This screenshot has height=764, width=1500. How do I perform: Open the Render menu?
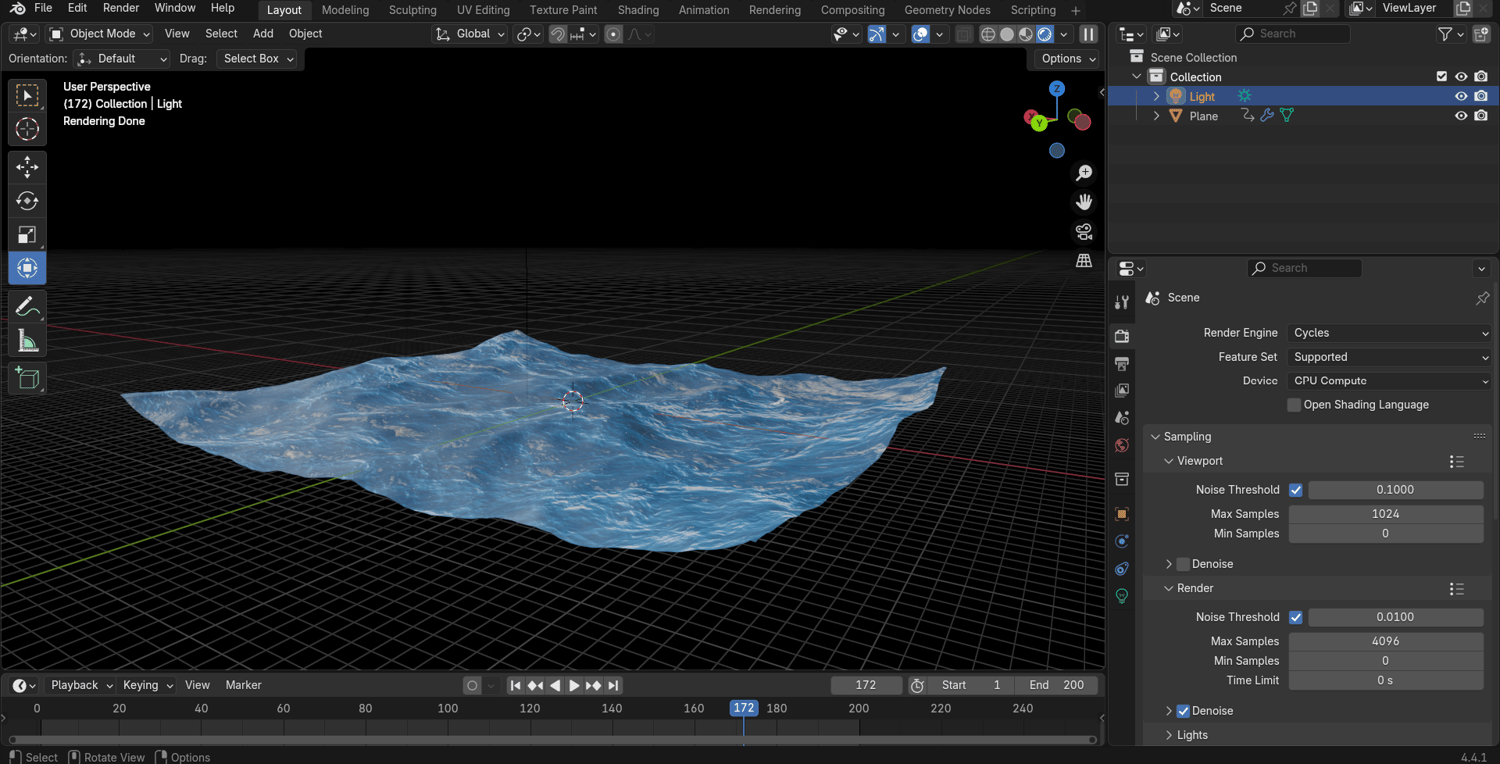point(121,8)
